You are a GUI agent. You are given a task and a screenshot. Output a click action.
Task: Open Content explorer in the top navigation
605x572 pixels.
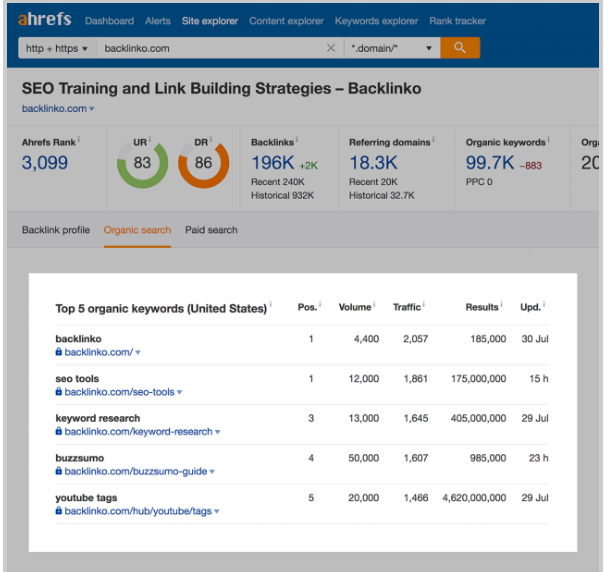pos(286,21)
